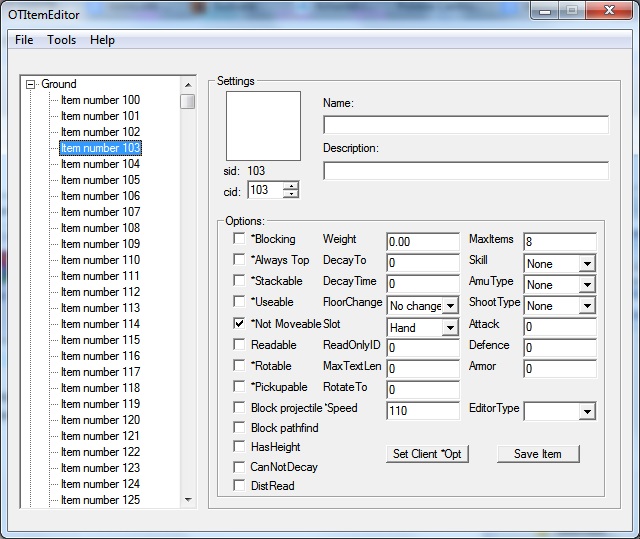640x539 pixels.
Task: Decrement the cid spinner down arrow
Action: click(x=291, y=194)
